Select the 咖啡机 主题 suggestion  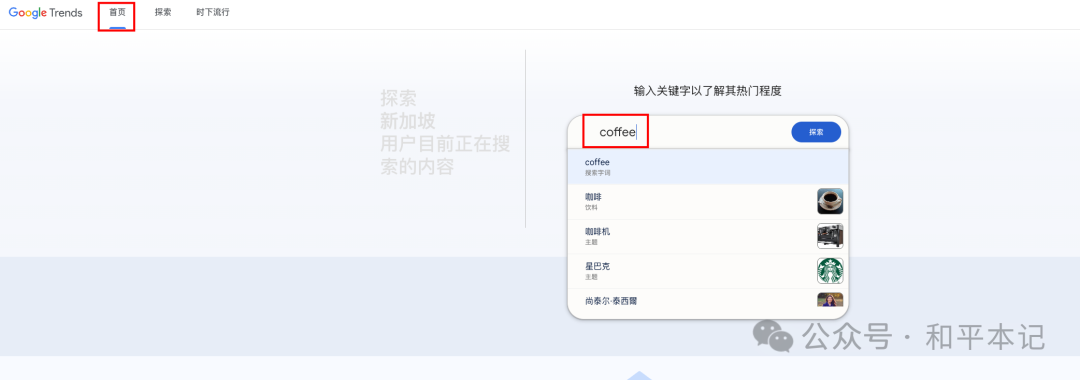coord(708,236)
